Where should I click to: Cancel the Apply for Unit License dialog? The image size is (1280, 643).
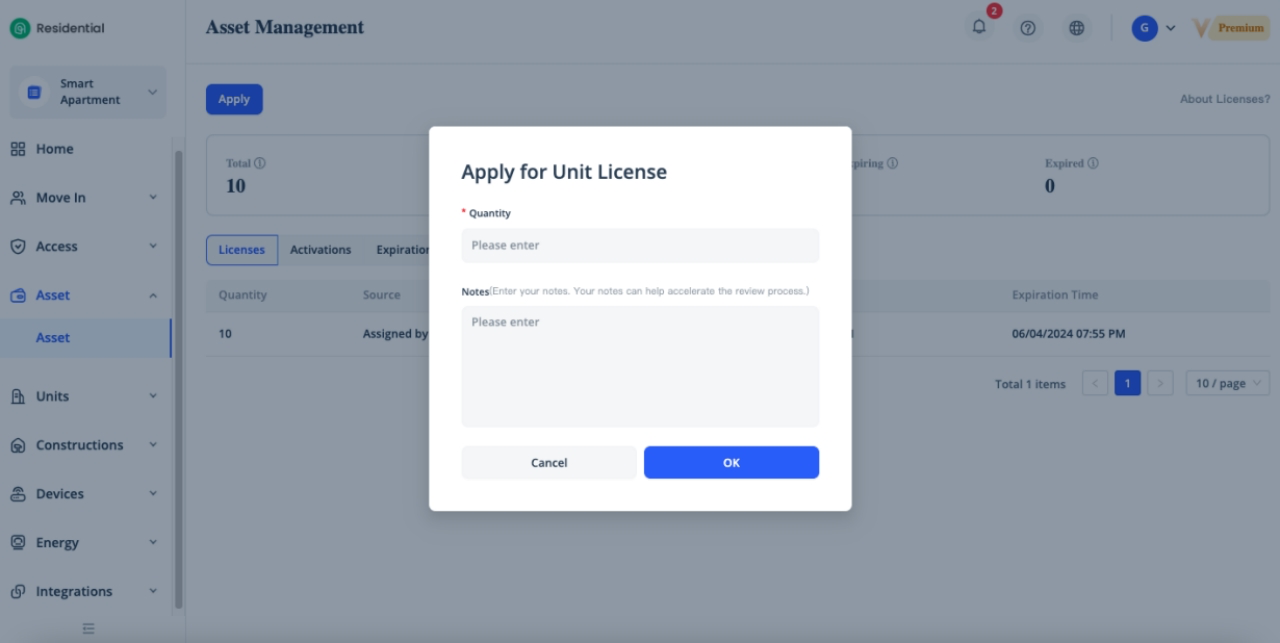tap(548, 463)
